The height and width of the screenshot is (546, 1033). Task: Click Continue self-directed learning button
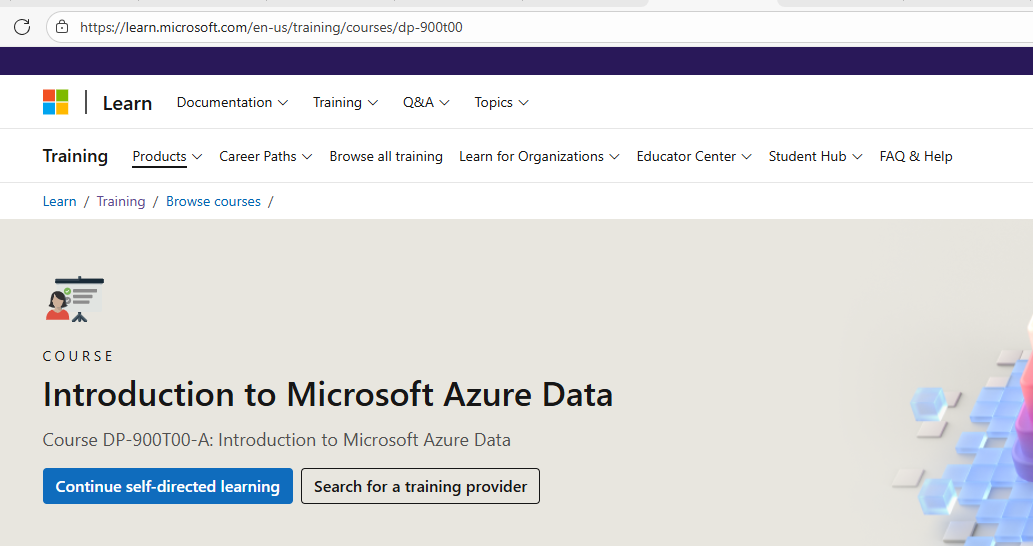tap(168, 486)
